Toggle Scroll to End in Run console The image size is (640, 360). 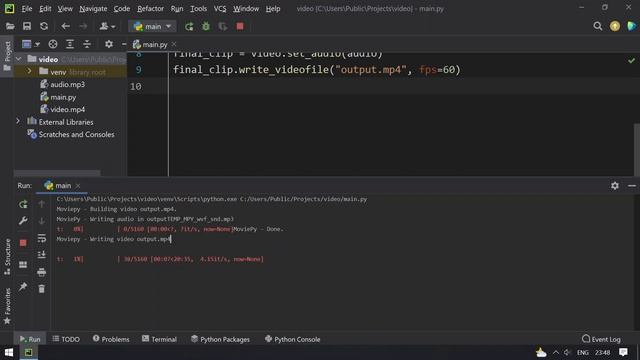(41, 255)
